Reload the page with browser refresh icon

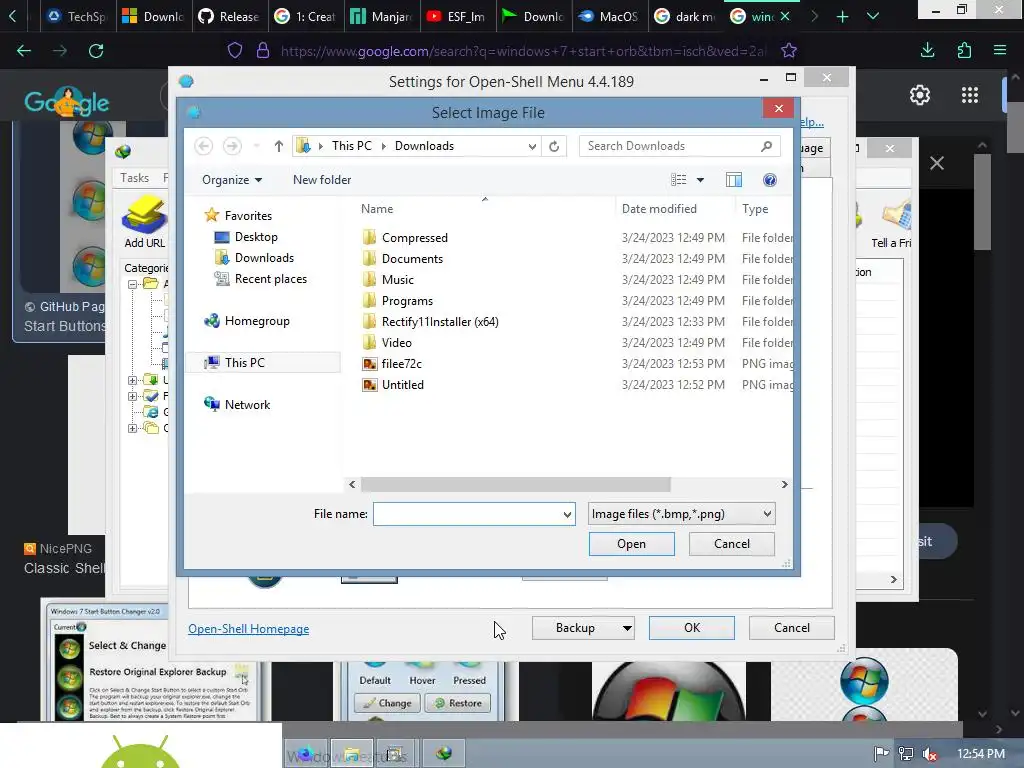pyautogui.click(x=96, y=51)
